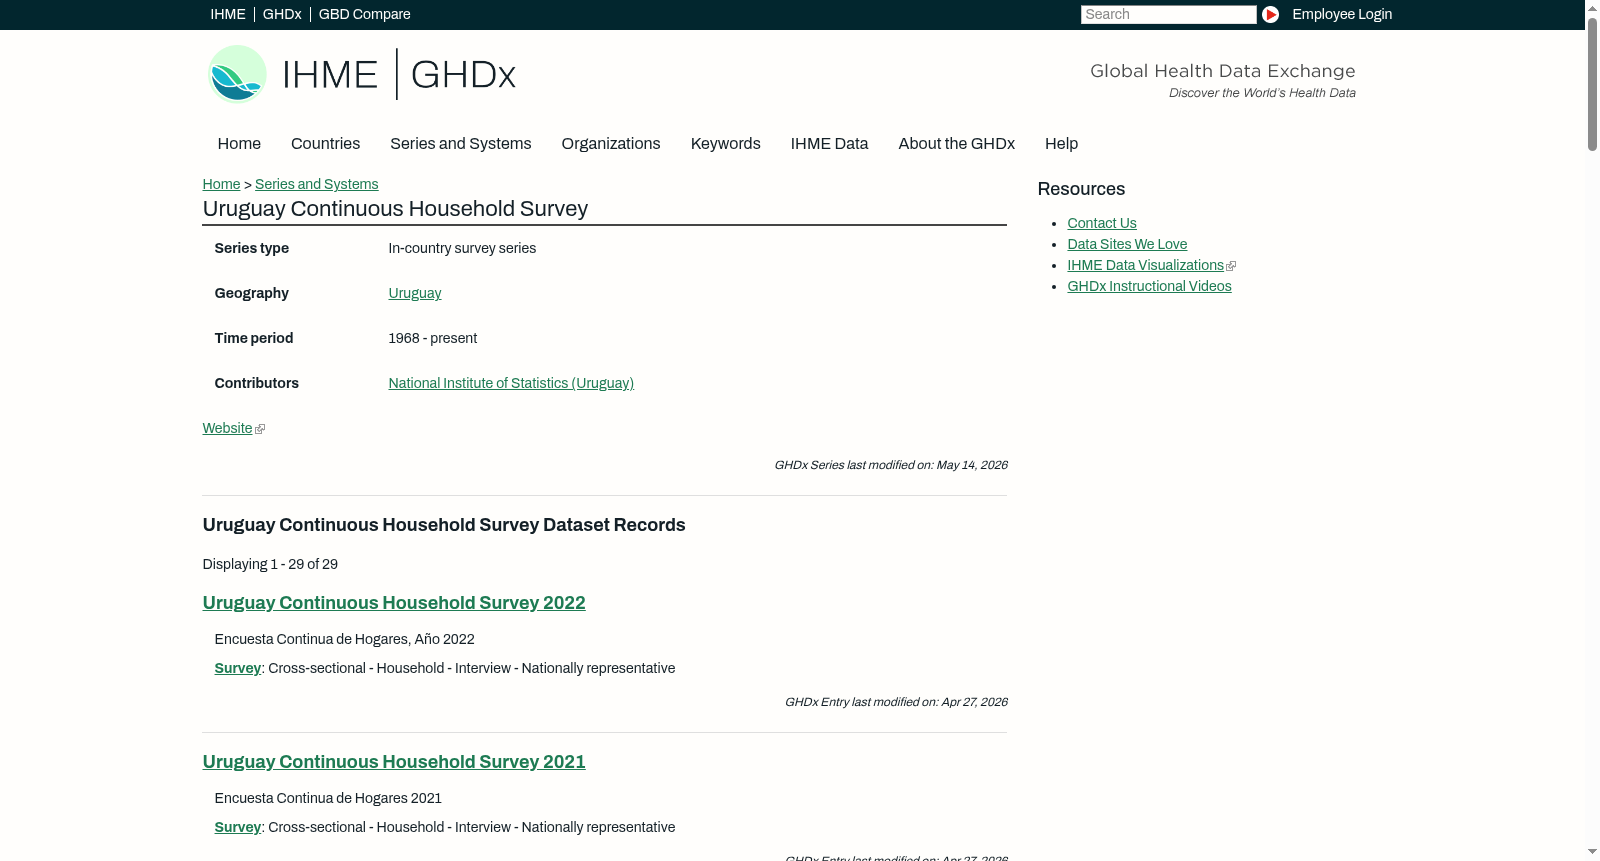Click the Survey link under 2021 record
Image resolution: width=1600 pixels, height=861 pixels.
(x=238, y=827)
